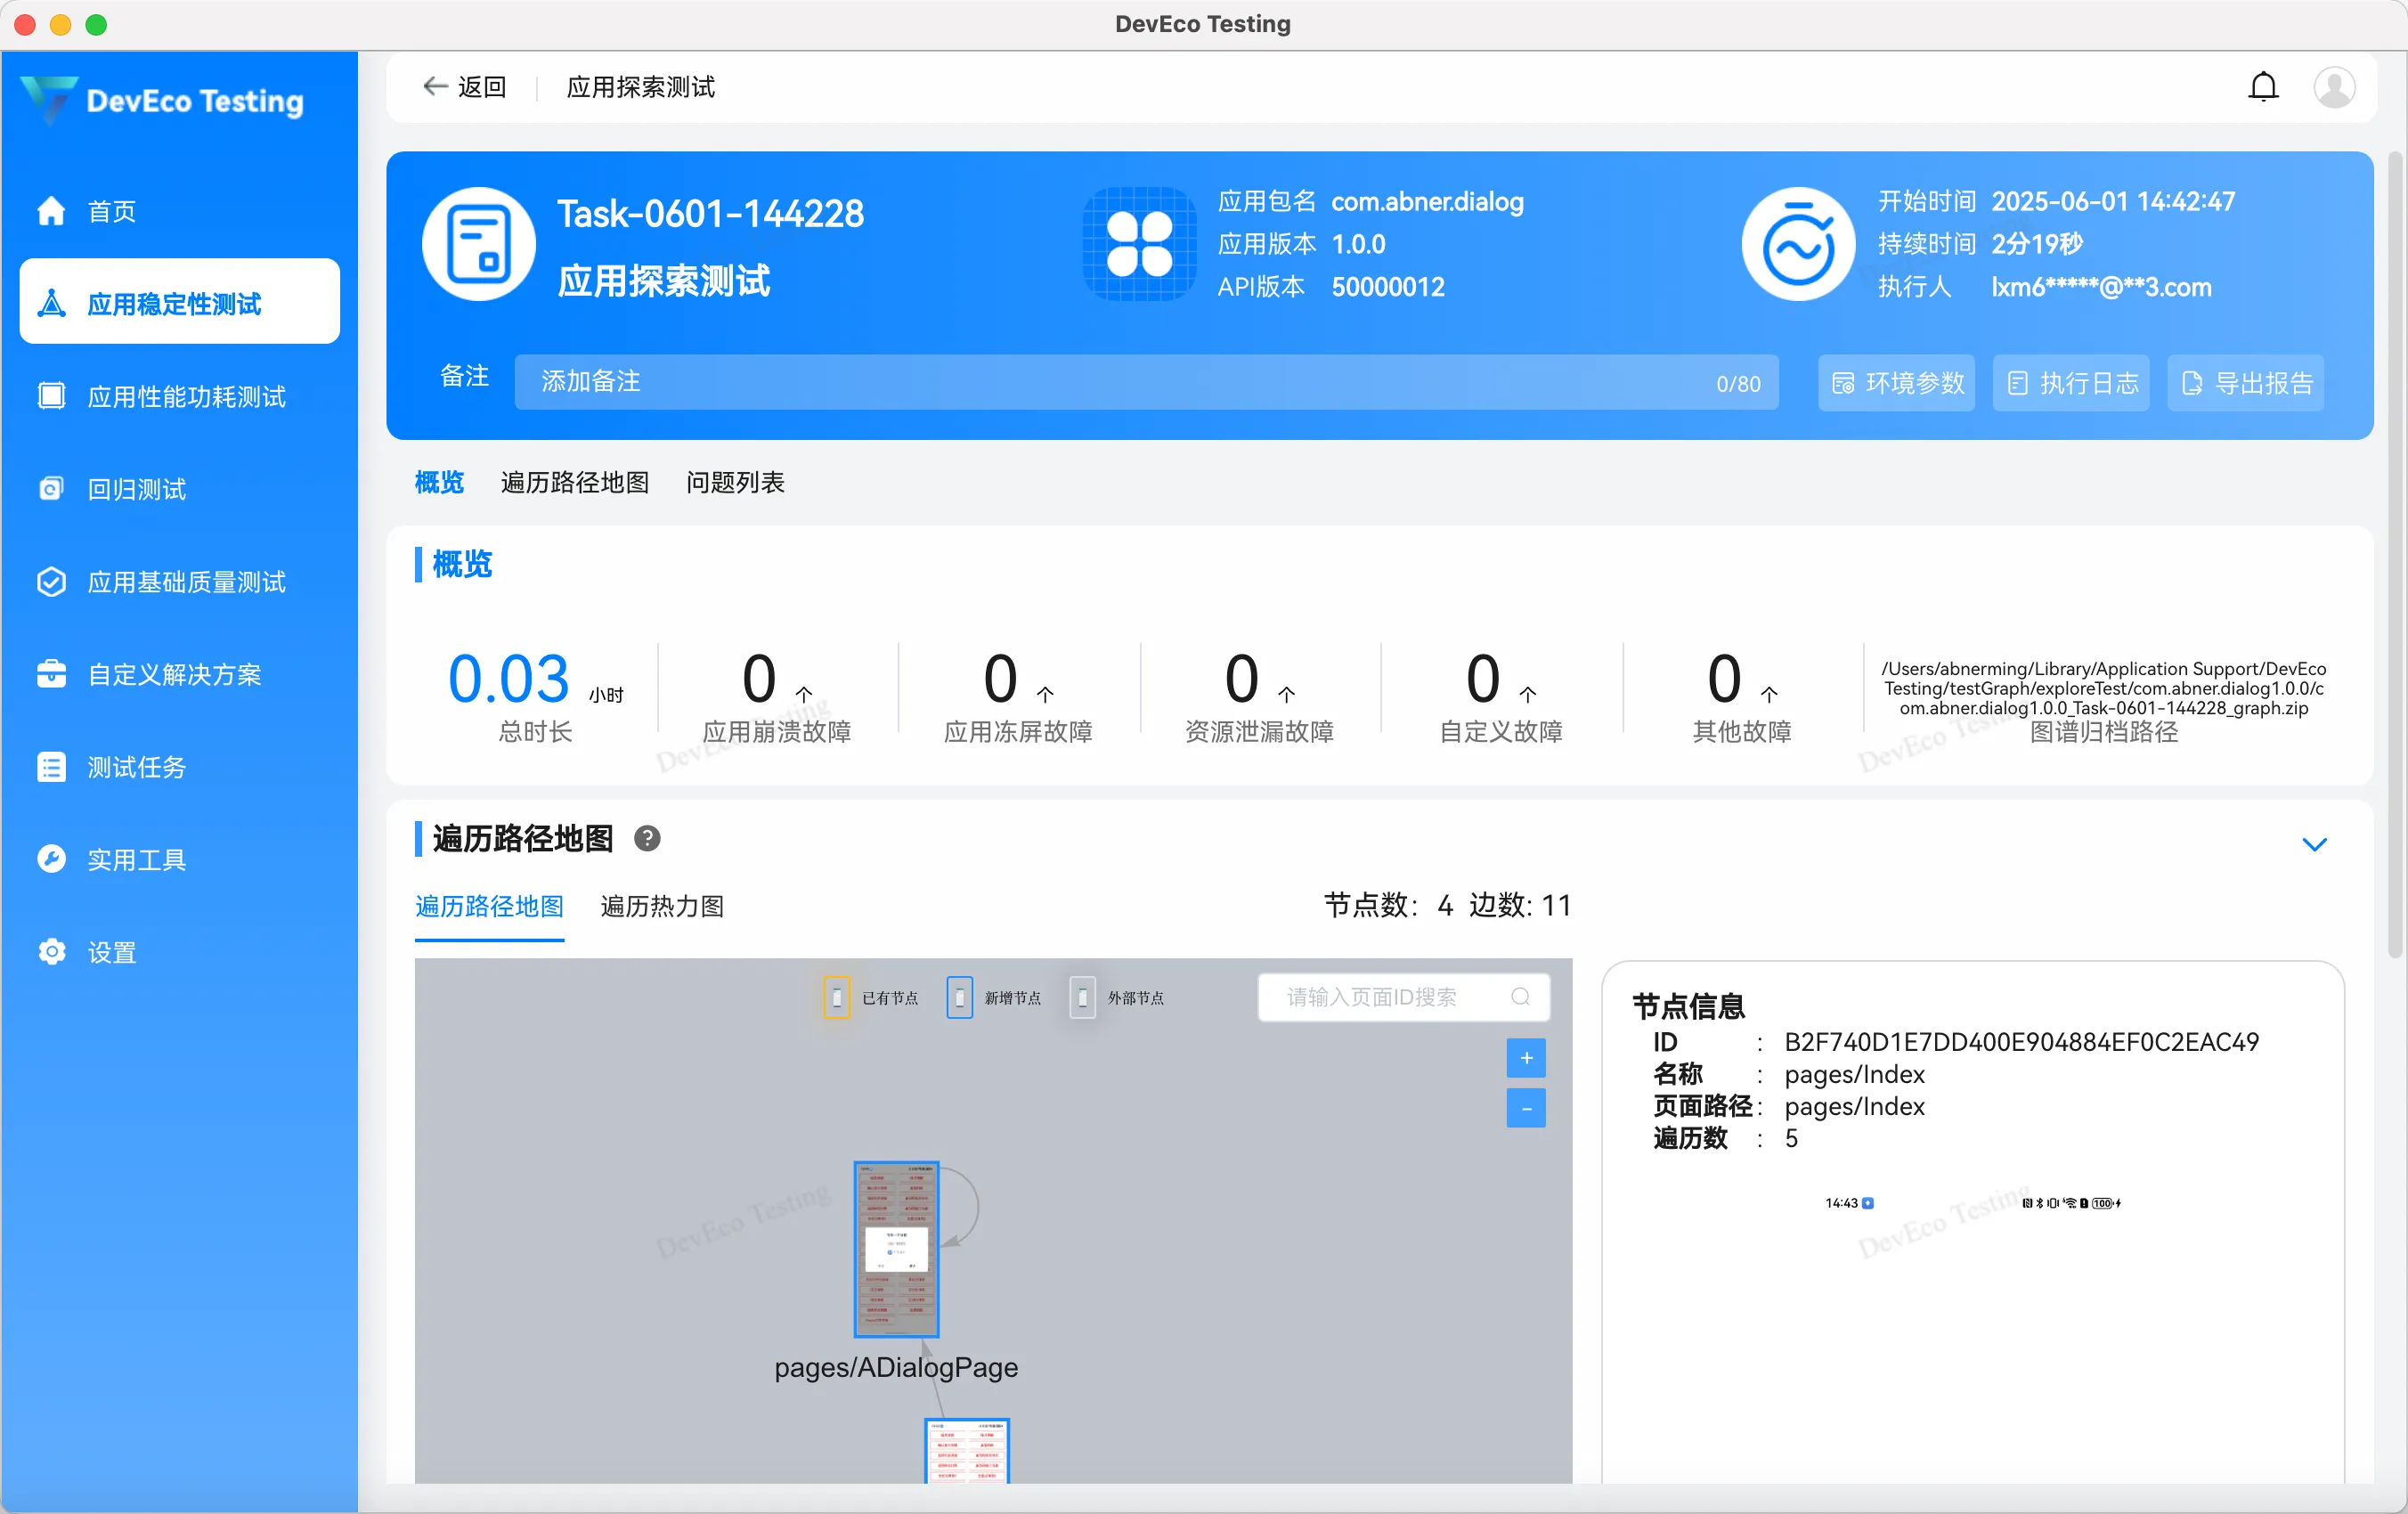Screen dimensions: 2408x1514
Task: Open the user profile avatar
Action: click(2334, 87)
